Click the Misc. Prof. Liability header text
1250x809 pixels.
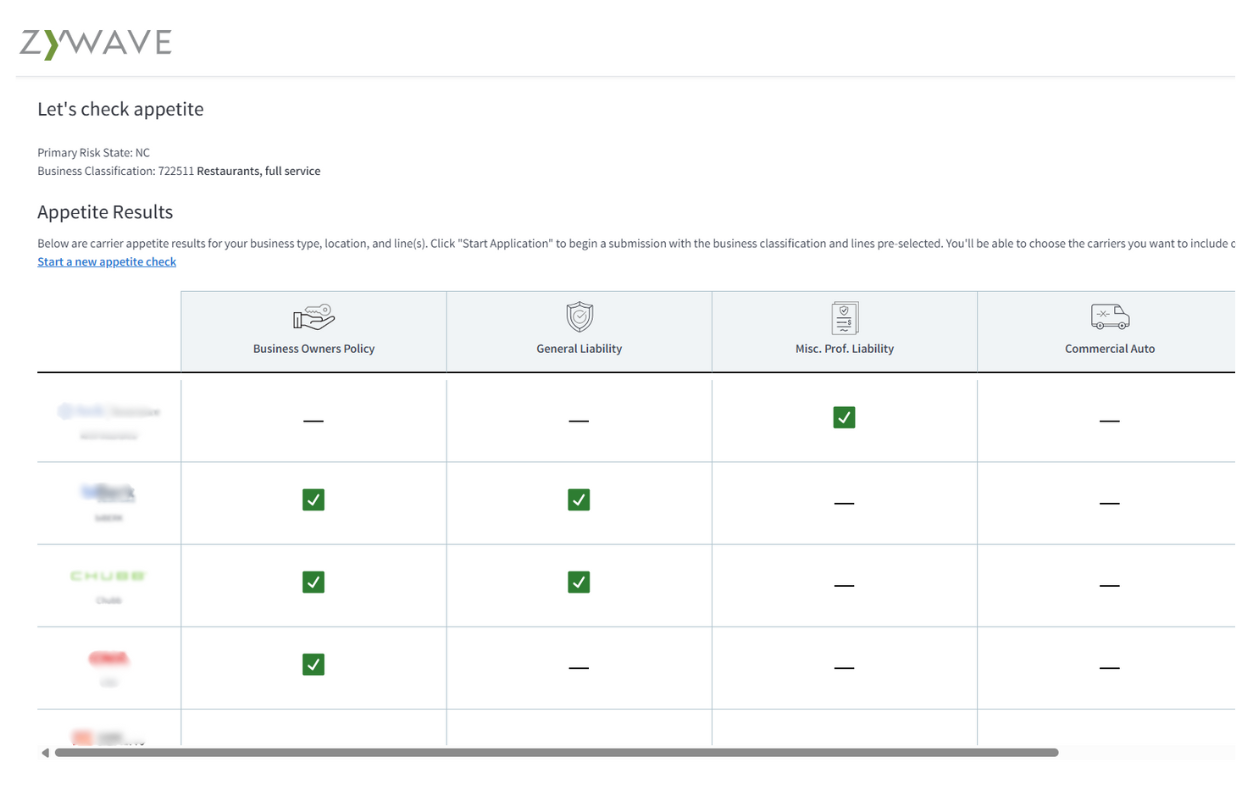point(844,349)
